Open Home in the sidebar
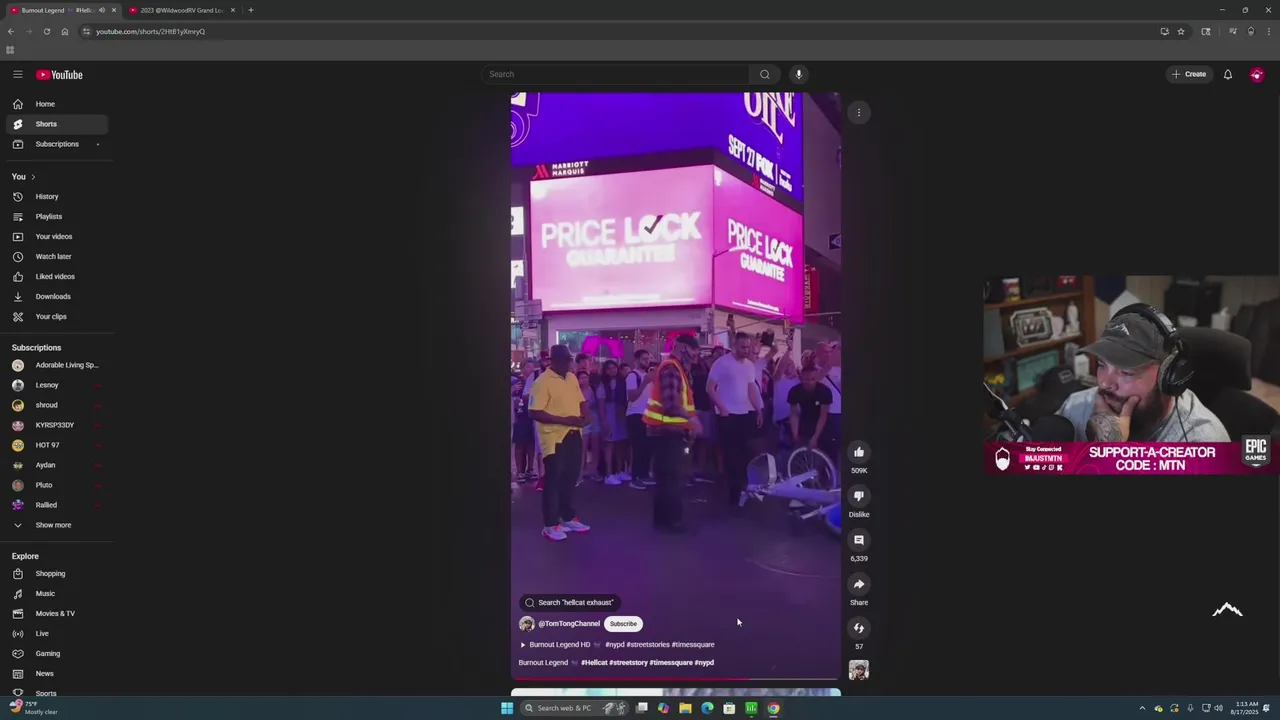 [x=55, y=104]
